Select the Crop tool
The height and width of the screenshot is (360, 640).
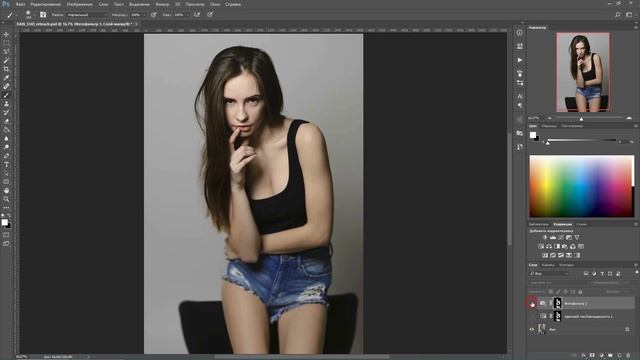point(6,69)
